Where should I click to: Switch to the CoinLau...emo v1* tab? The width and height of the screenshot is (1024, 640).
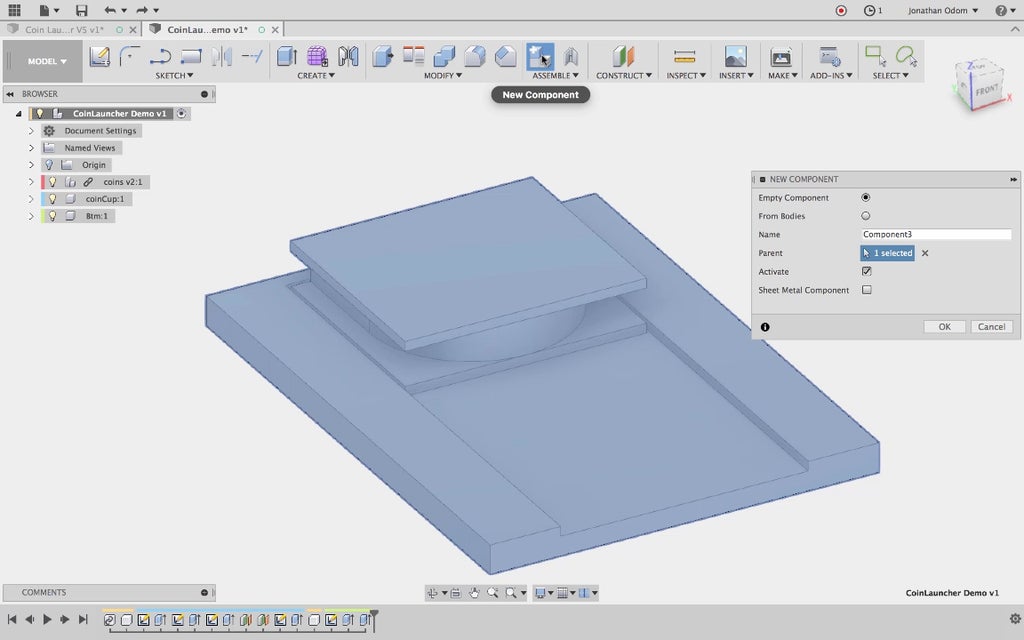[x=207, y=29]
